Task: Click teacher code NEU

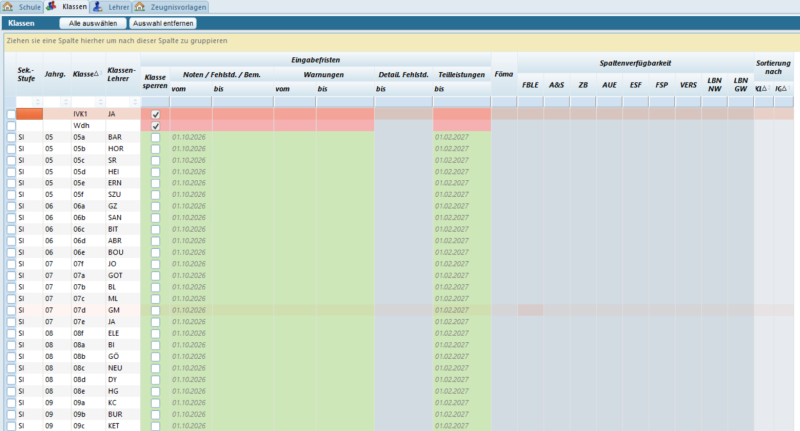Action: tap(115, 368)
